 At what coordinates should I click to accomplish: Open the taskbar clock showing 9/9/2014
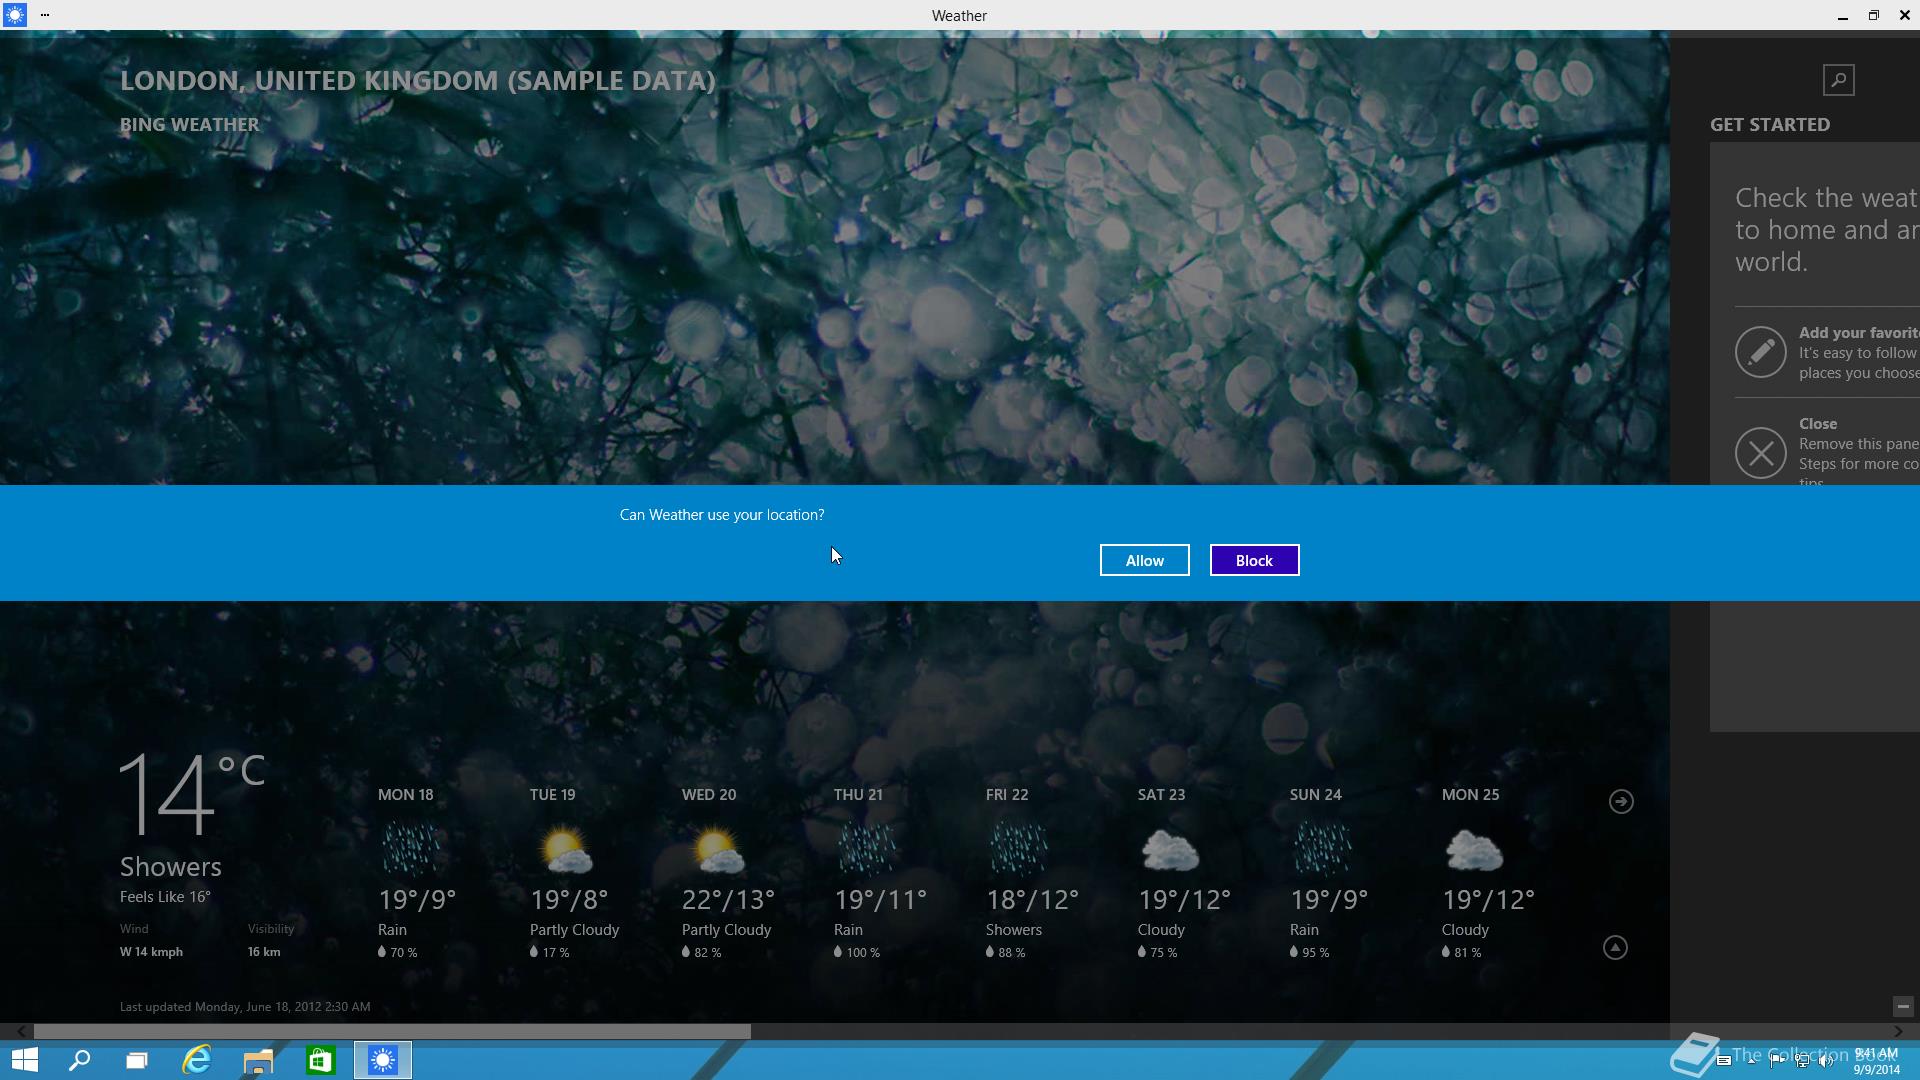(x=1876, y=1061)
